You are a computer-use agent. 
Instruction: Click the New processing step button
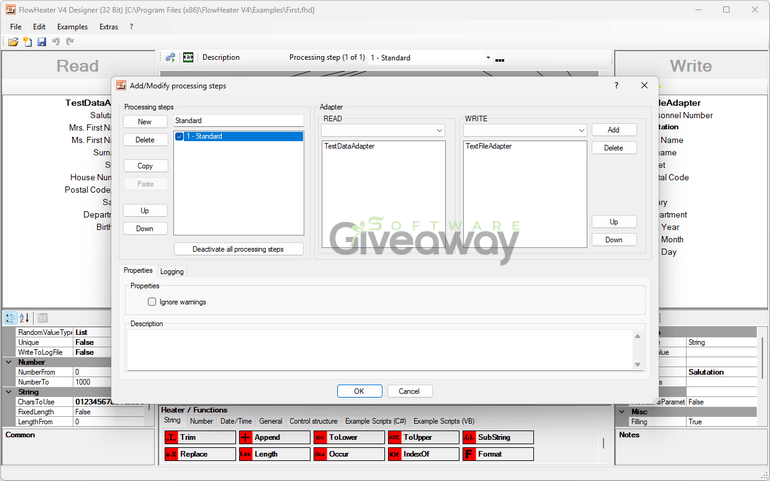145,121
